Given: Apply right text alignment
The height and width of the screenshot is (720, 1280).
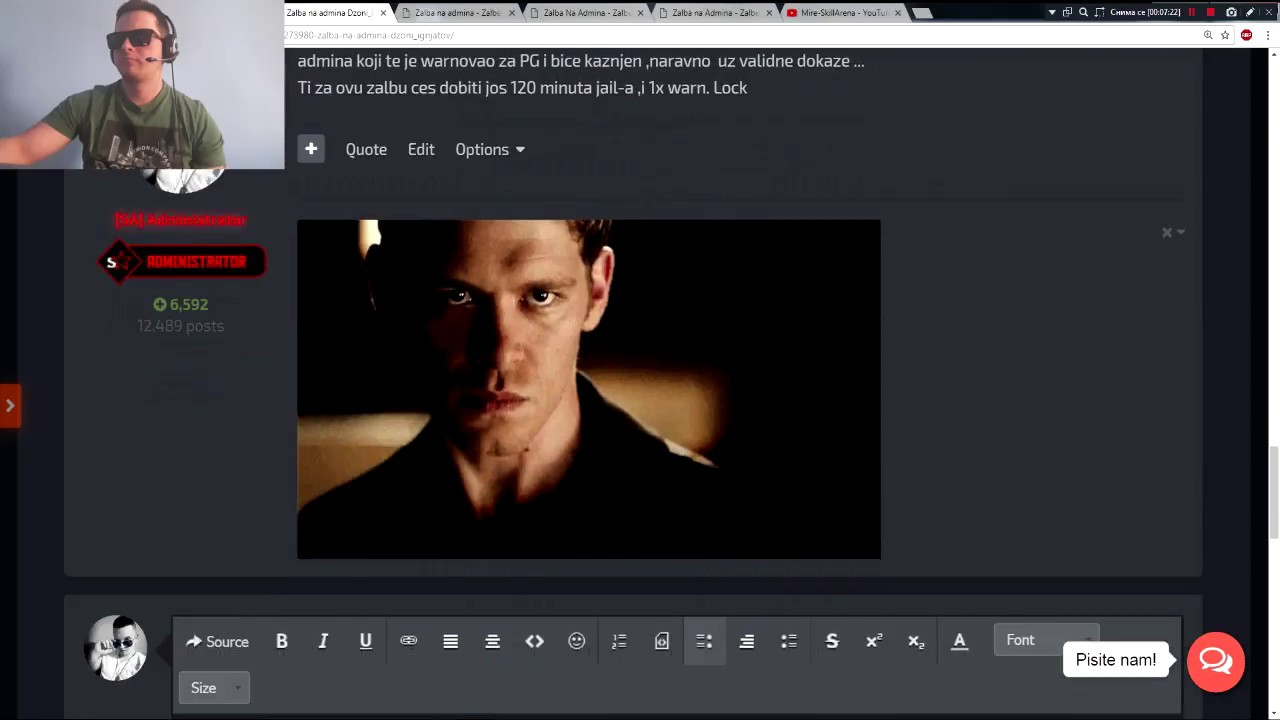Looking at the screenshot, I should click(747, 641).
